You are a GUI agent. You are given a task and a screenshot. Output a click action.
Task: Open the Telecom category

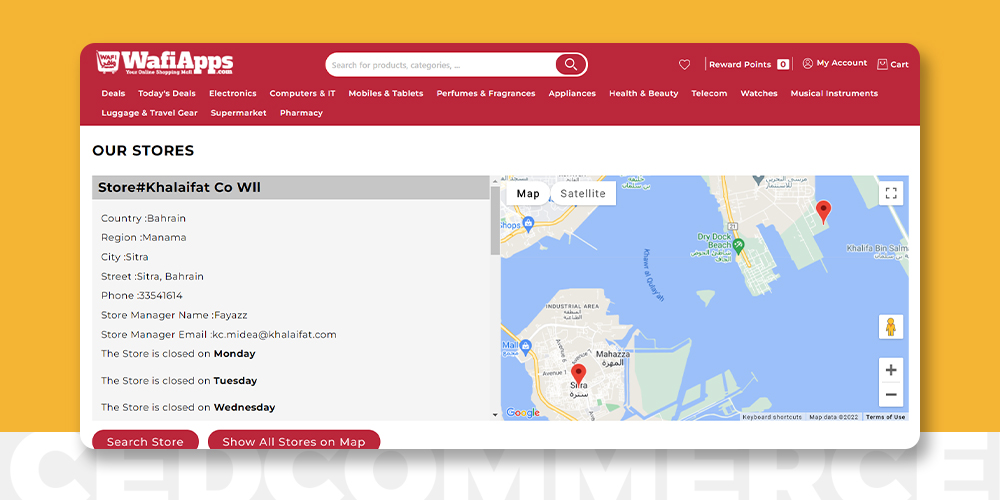[x=709, y=93]
